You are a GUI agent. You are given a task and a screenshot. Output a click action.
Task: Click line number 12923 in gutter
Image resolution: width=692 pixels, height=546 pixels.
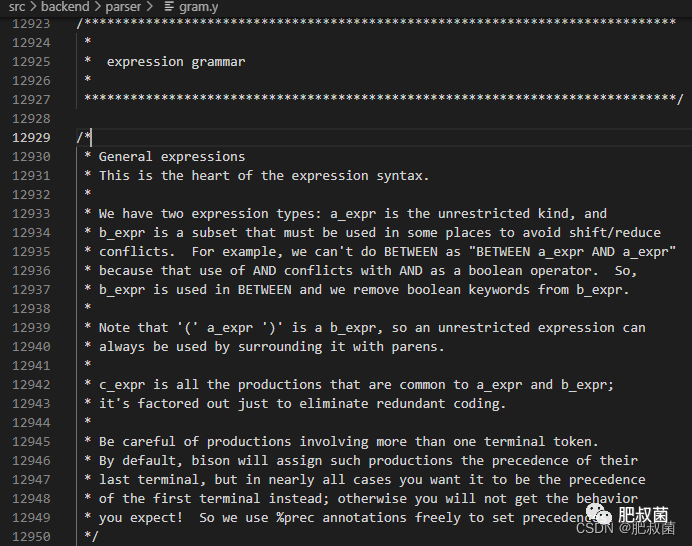tap(31, 24)
